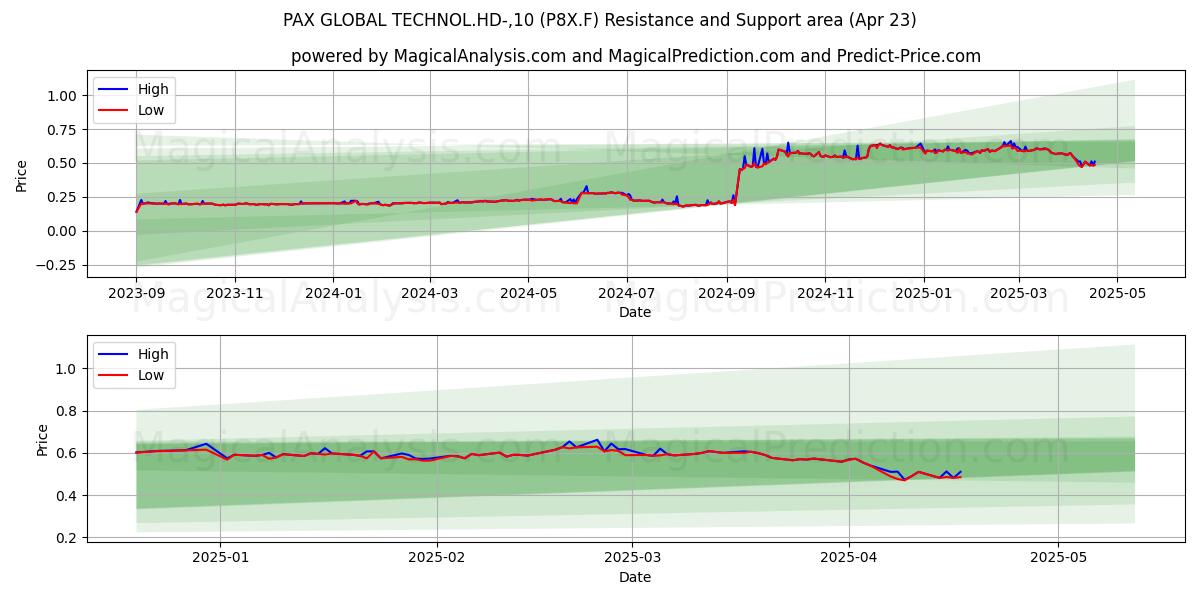
Task: Click the 'Low' legend entry in bottom chart
Action: tap(134, 376)
